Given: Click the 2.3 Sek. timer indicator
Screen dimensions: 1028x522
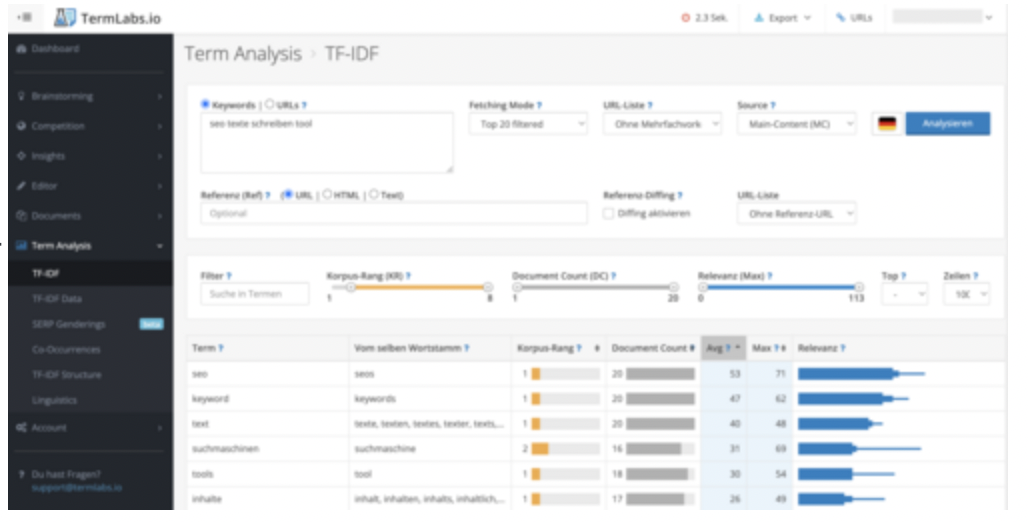Looking at the screenshot, I should (705, 18).
